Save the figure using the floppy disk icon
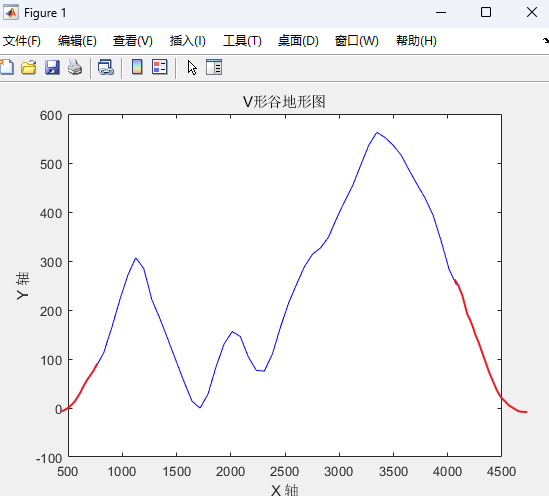Image resolution: width=549 pixels, height=496 pixels. [x=52, y=67]
